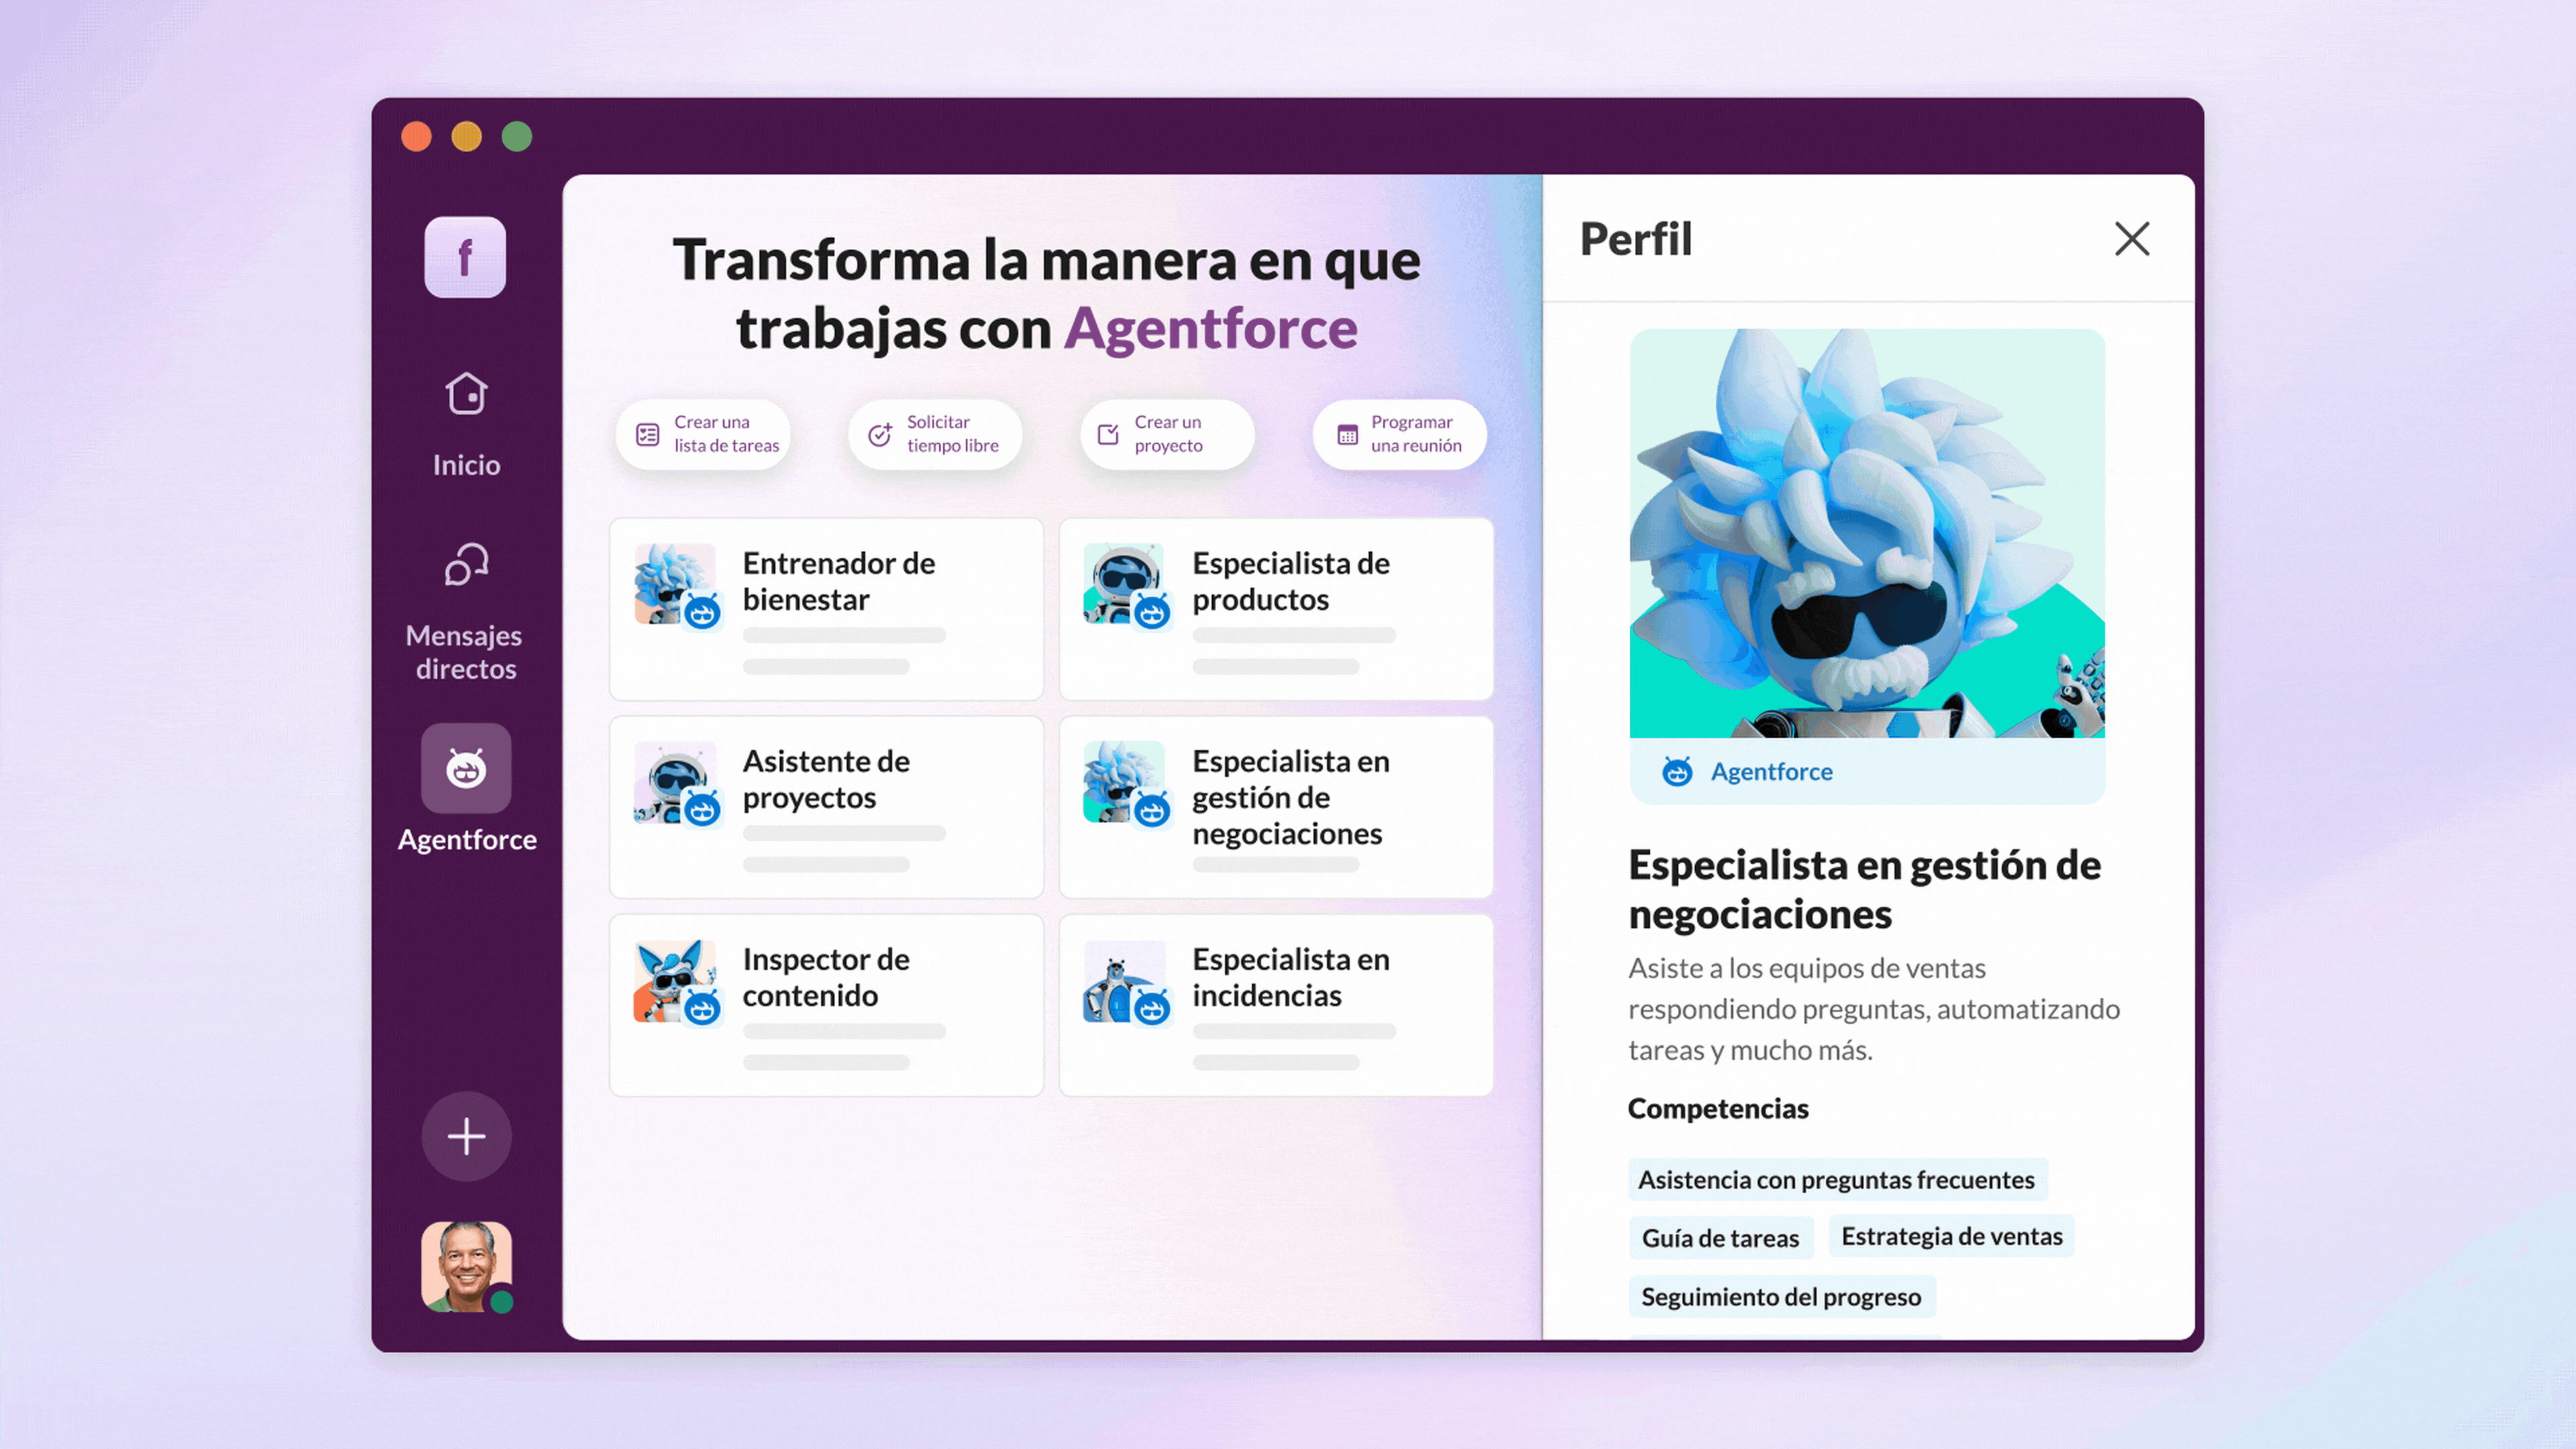The width and height of the screenshot is (2576, 1449).
Task: Close the Perfil panel
Action: 2132,239
